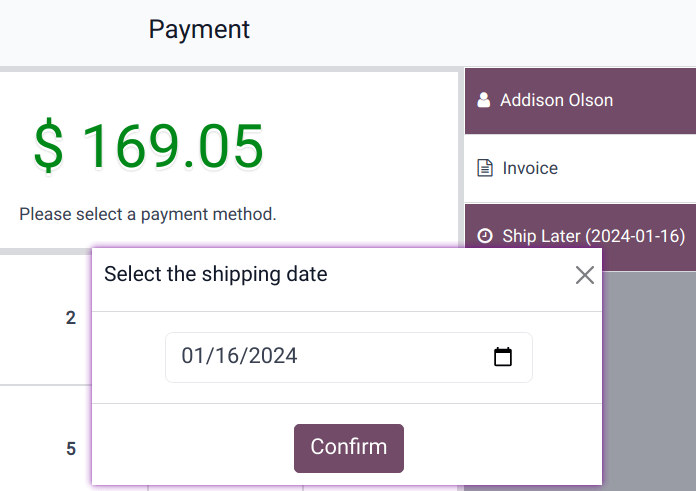Click the $ 169.05 amount due
Image resolution: width=696 pixels, height=491 pixels.
[149, 146]
